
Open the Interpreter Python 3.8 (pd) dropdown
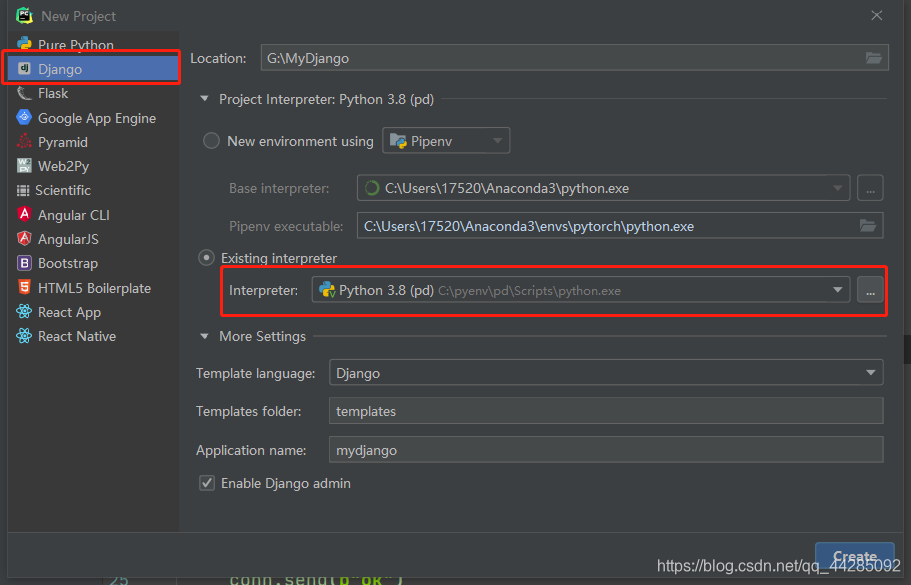click(580, 290)
